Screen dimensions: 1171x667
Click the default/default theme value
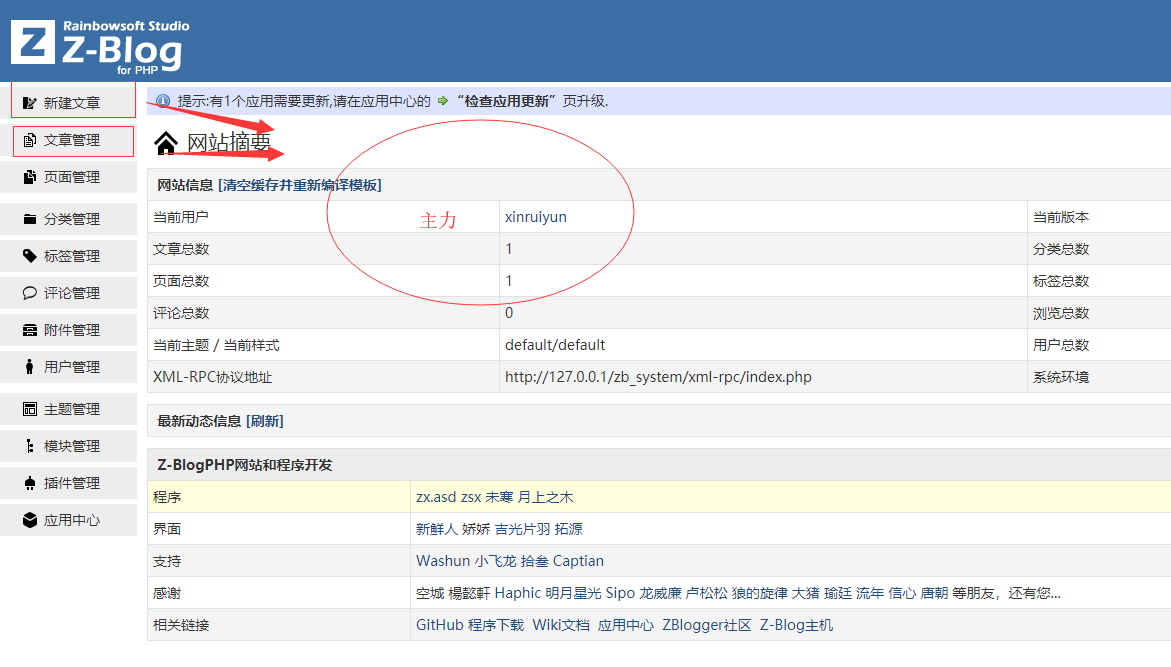click(x=555, y=345)
